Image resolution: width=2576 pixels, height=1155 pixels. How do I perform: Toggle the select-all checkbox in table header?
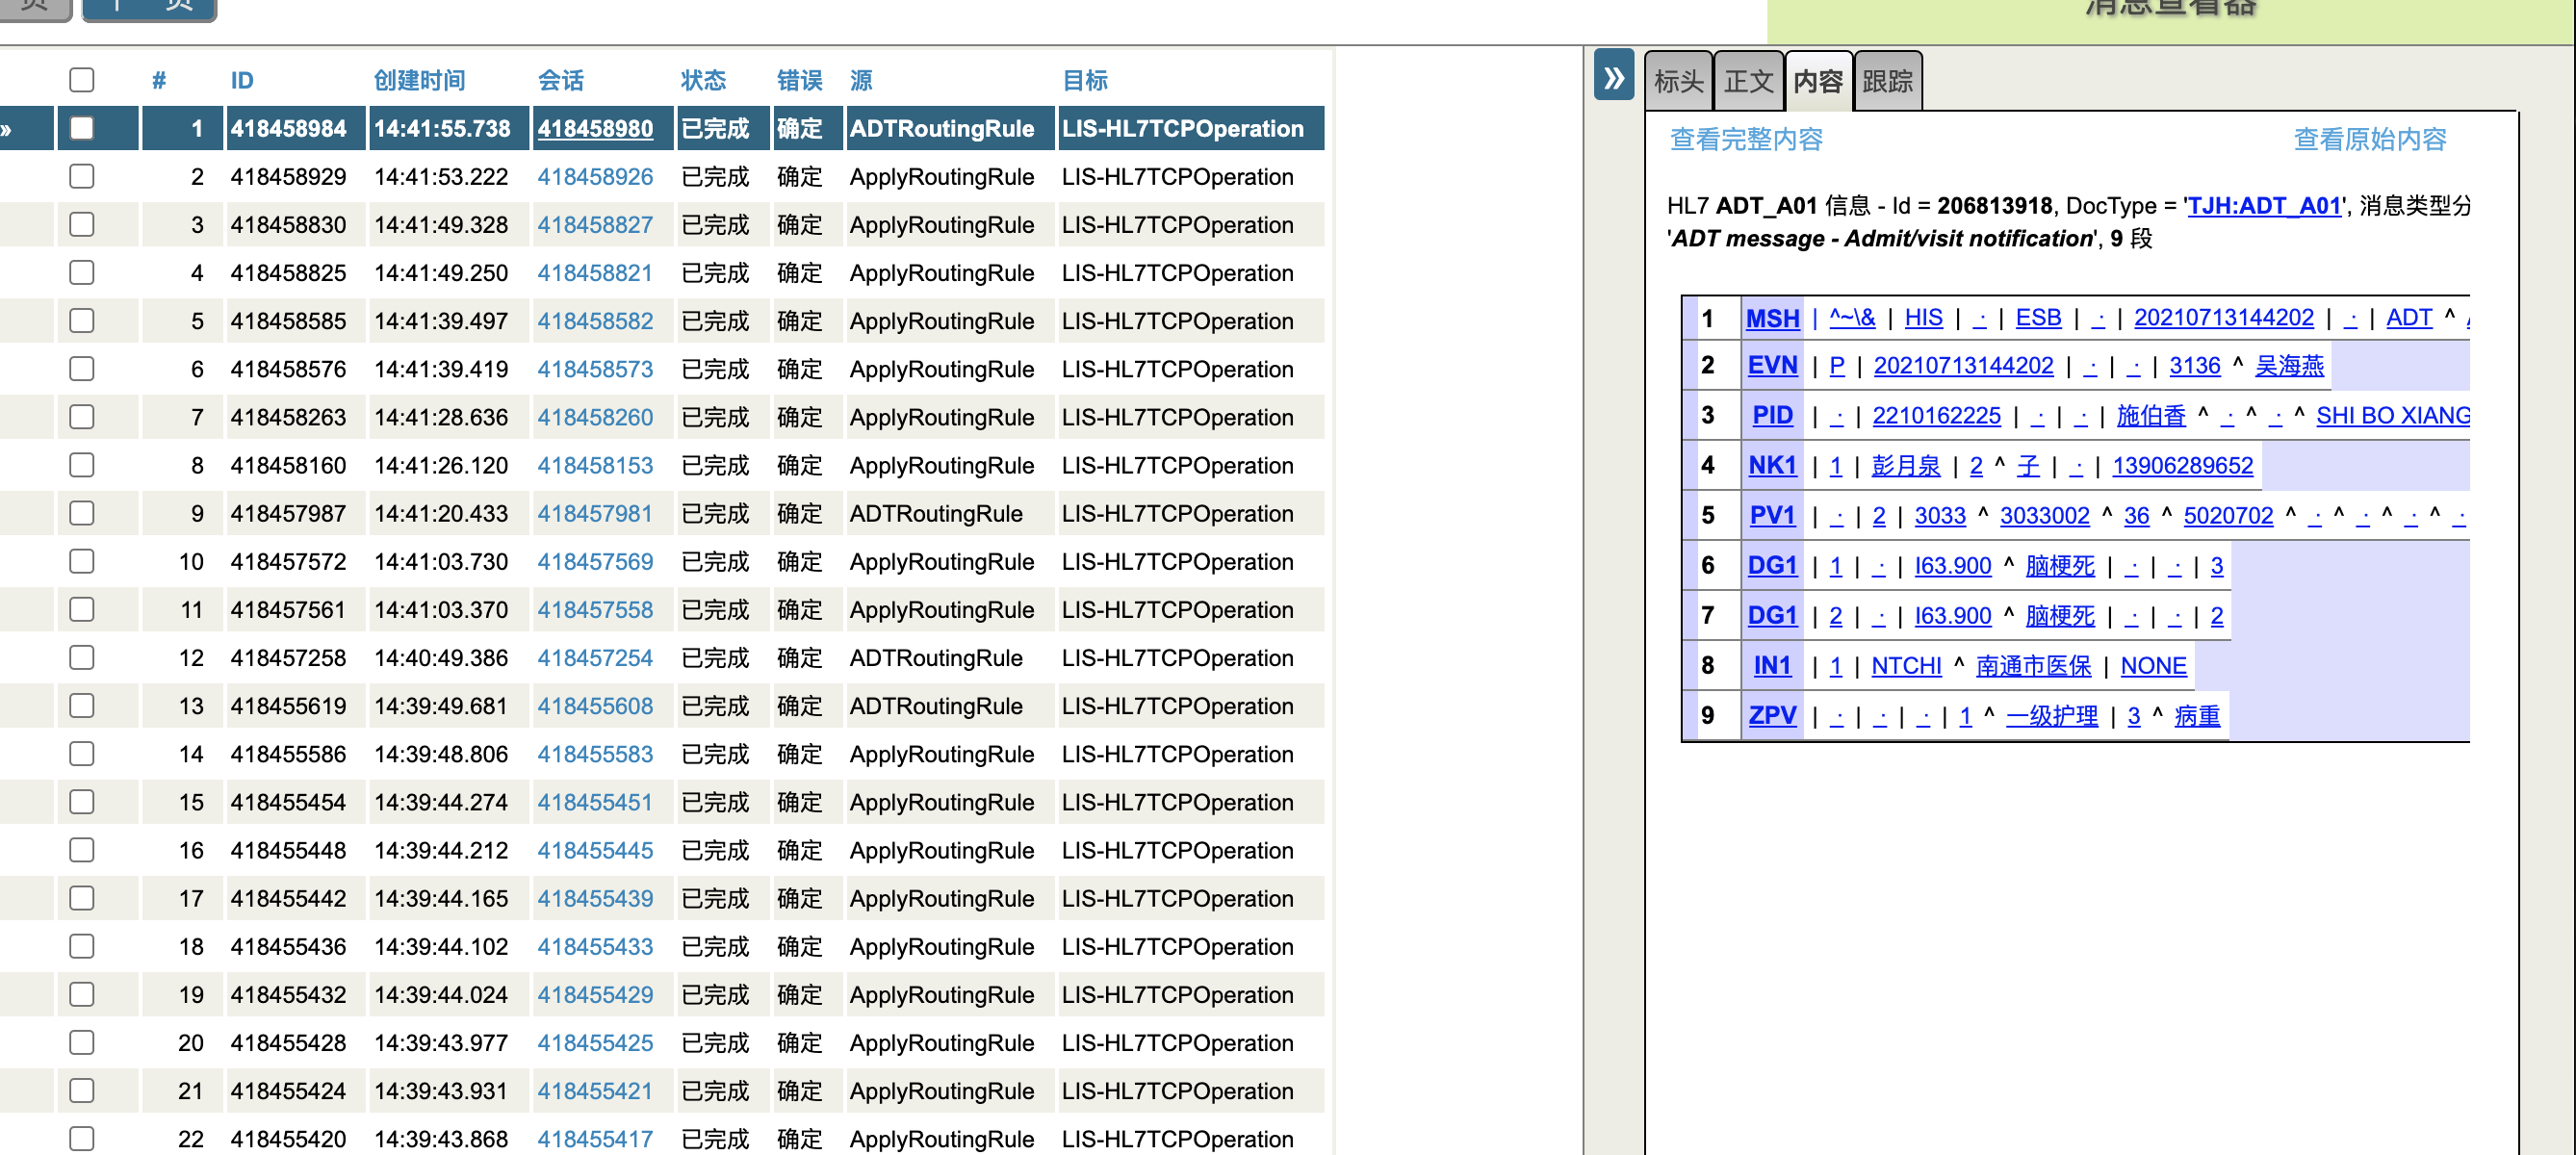[x=82, y=80]
